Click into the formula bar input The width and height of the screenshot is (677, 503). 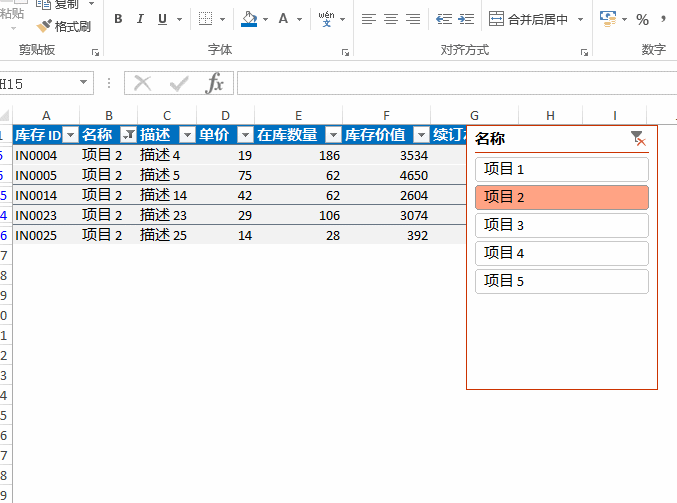click(x=450, y=84)
